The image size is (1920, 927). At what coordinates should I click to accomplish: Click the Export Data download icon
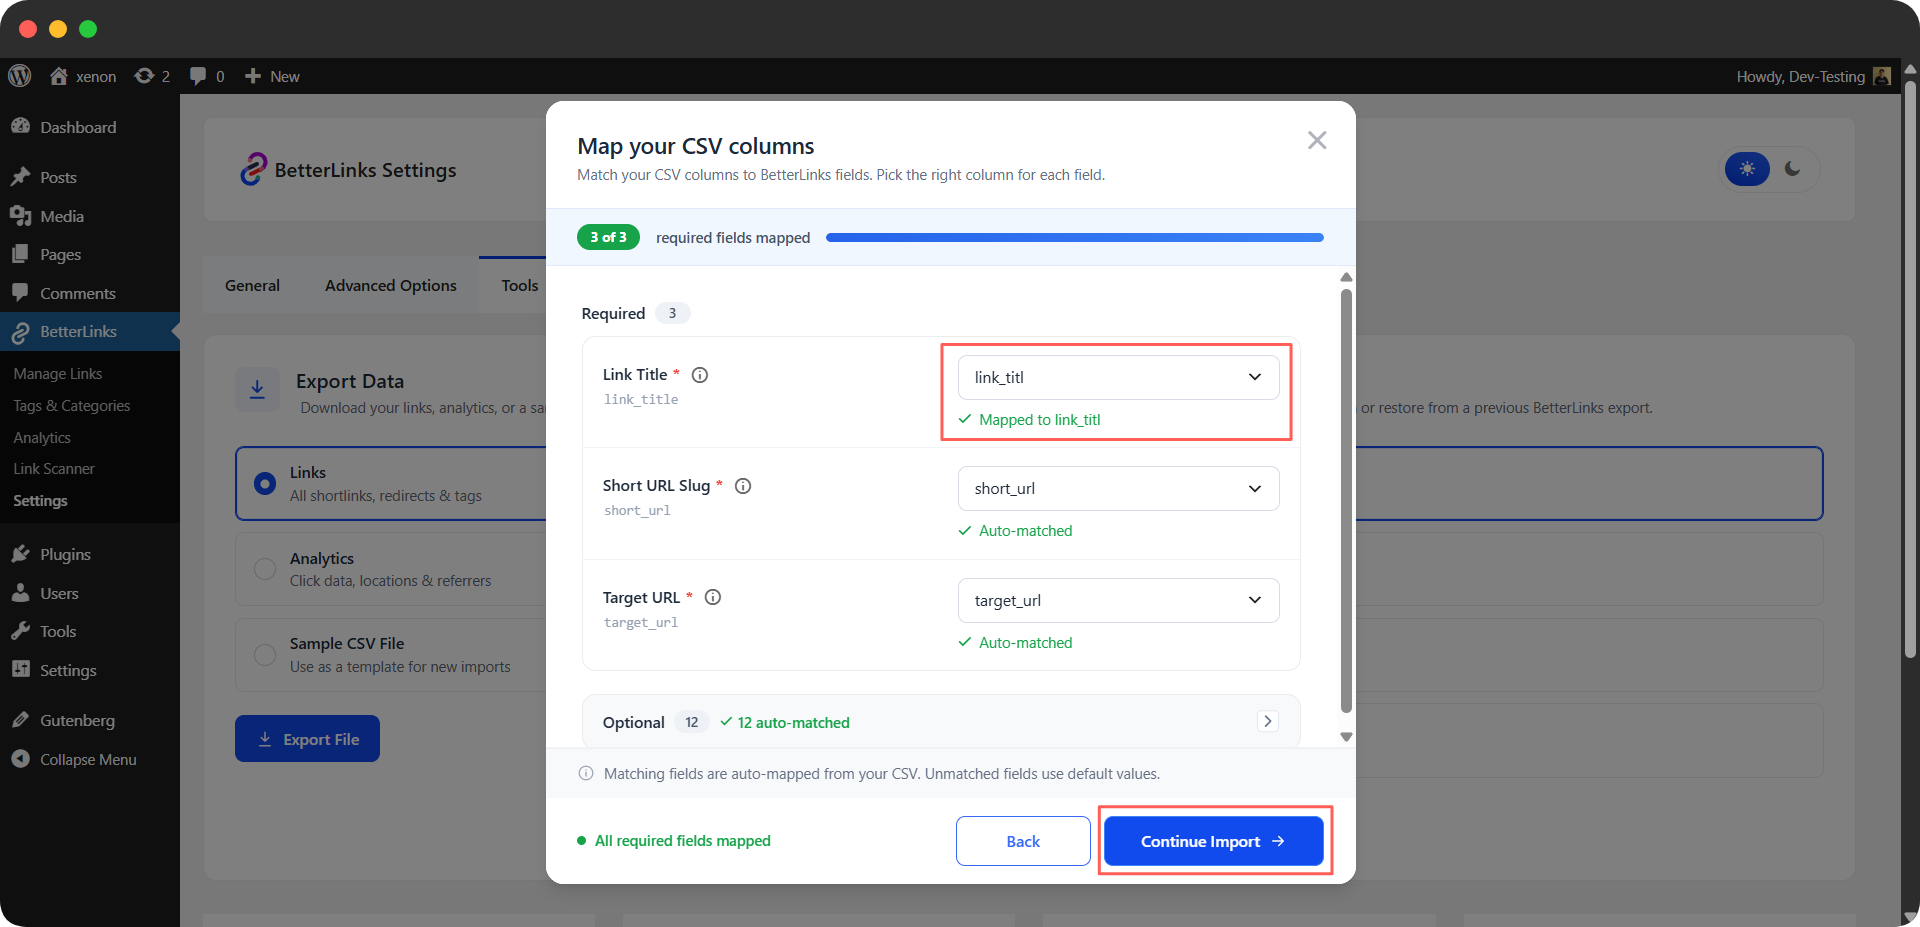(x=257, y=389)
